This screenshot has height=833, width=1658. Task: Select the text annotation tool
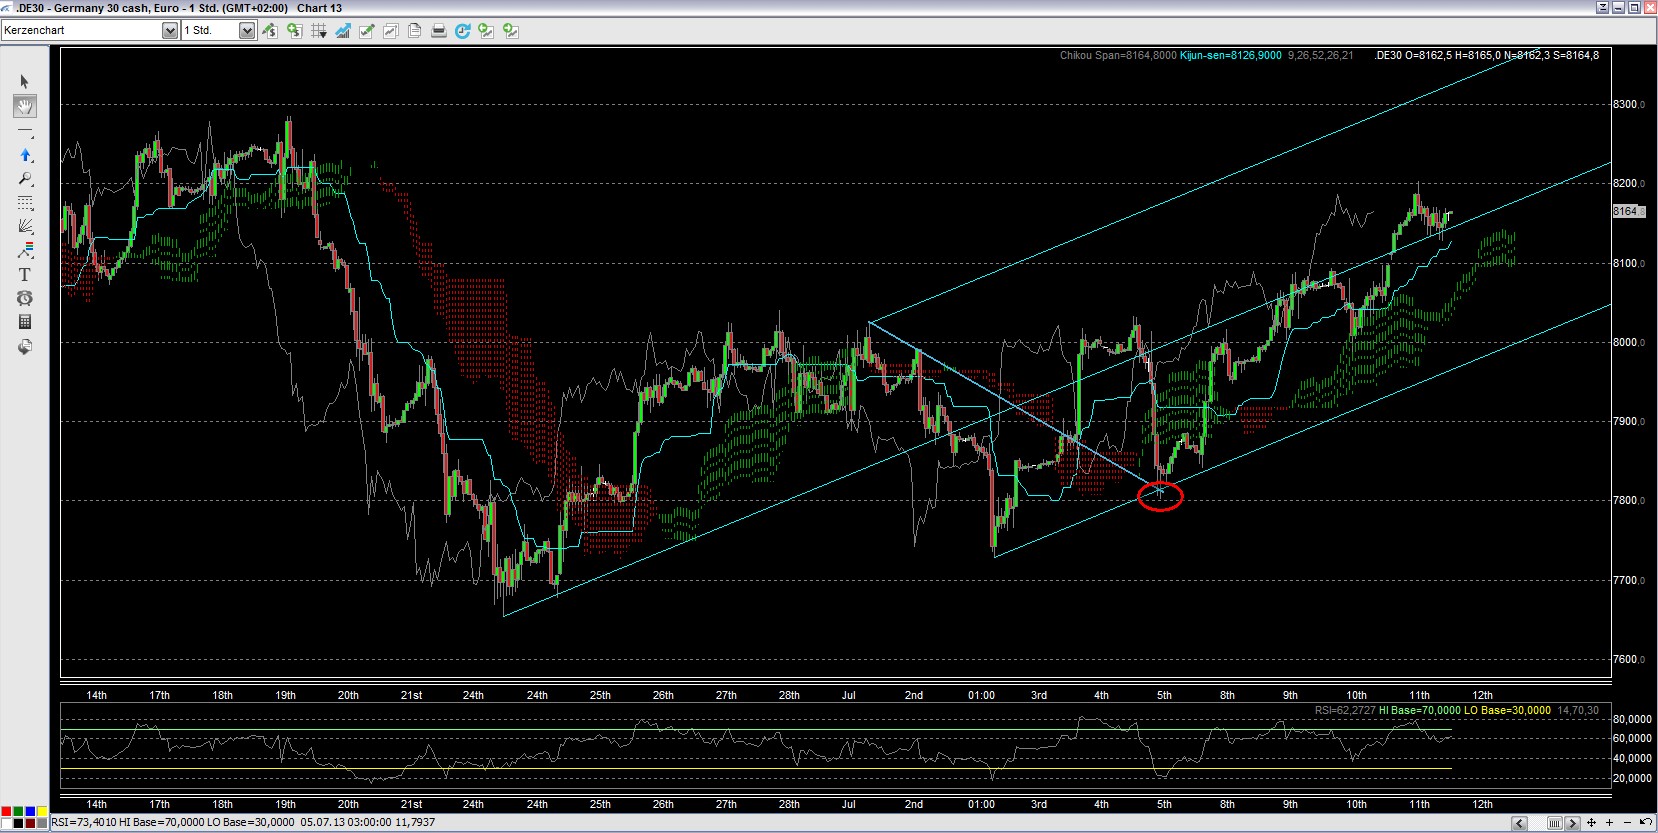pyautogui.click(x=25, y=274)
